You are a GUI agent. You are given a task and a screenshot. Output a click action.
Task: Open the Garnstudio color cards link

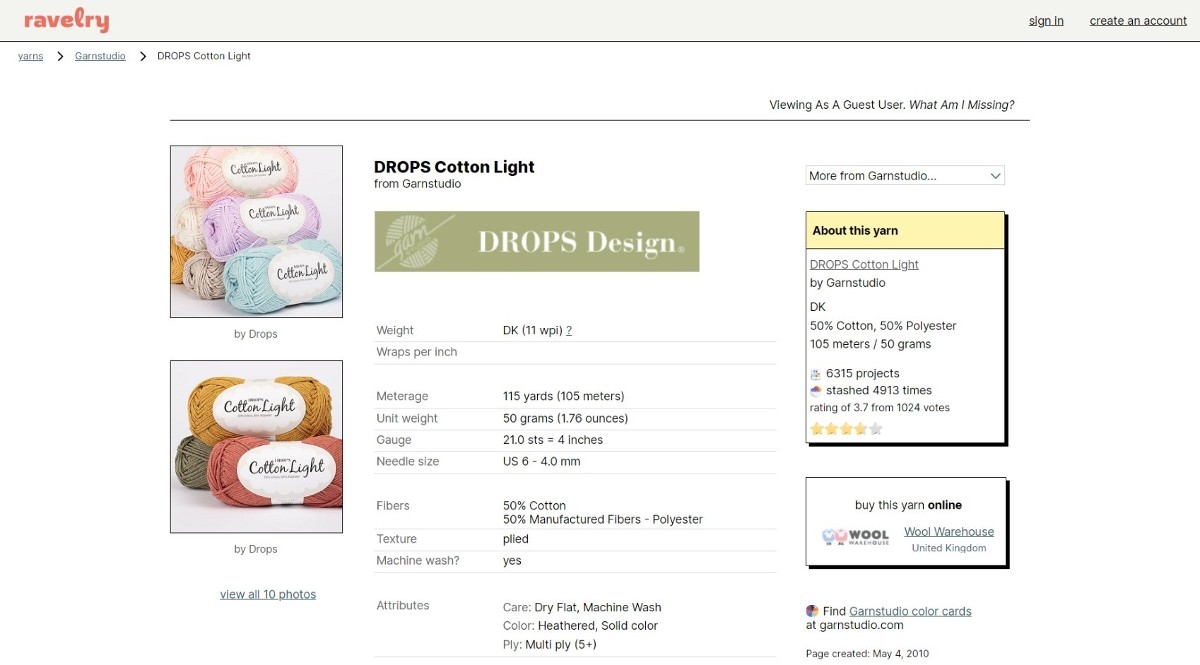coord(910,611)
